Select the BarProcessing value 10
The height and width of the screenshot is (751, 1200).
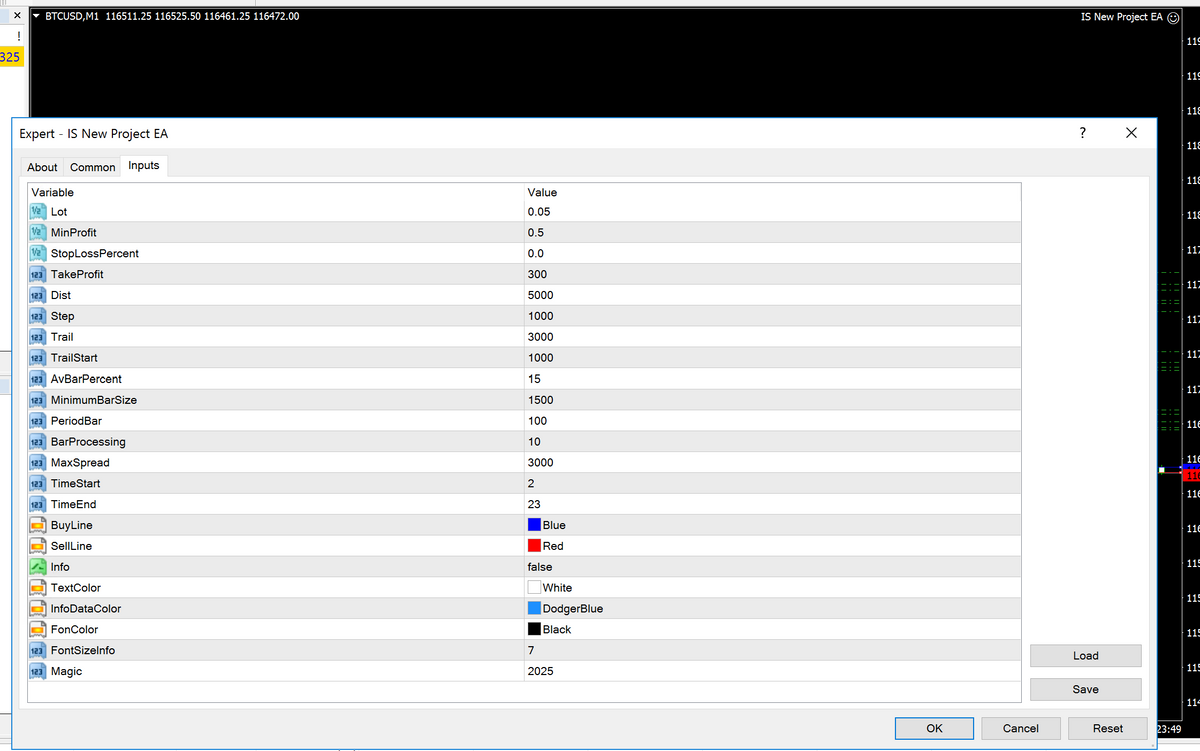(534, 442)
